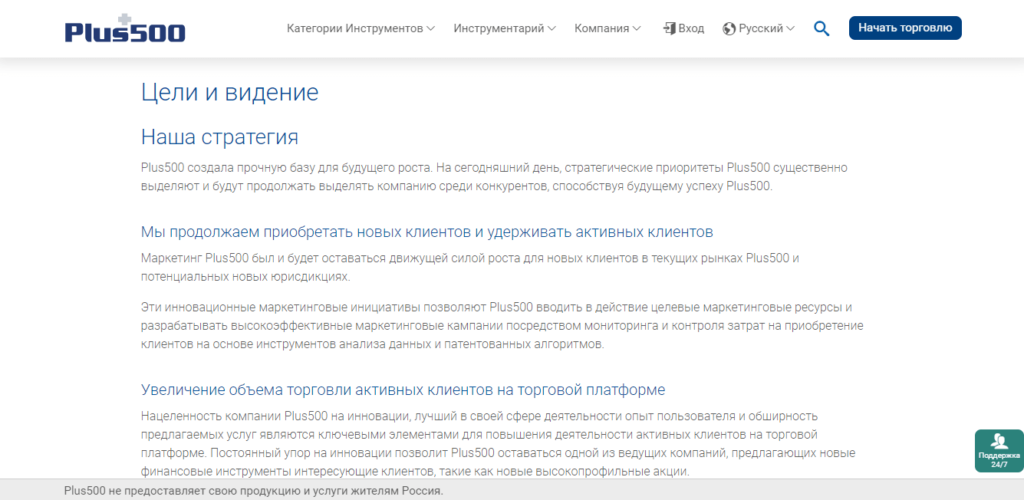Click the Наша стратегия heading
Screen dimensions: 1024x500
pos(219,137)
